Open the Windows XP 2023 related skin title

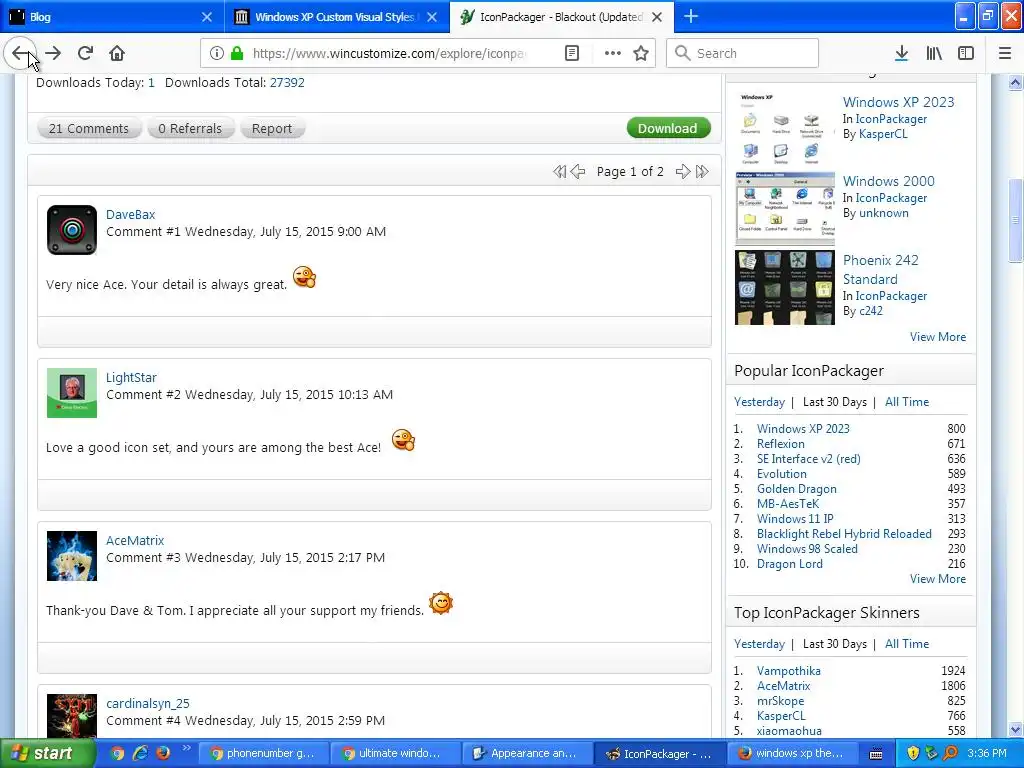(x=898, y=102)
